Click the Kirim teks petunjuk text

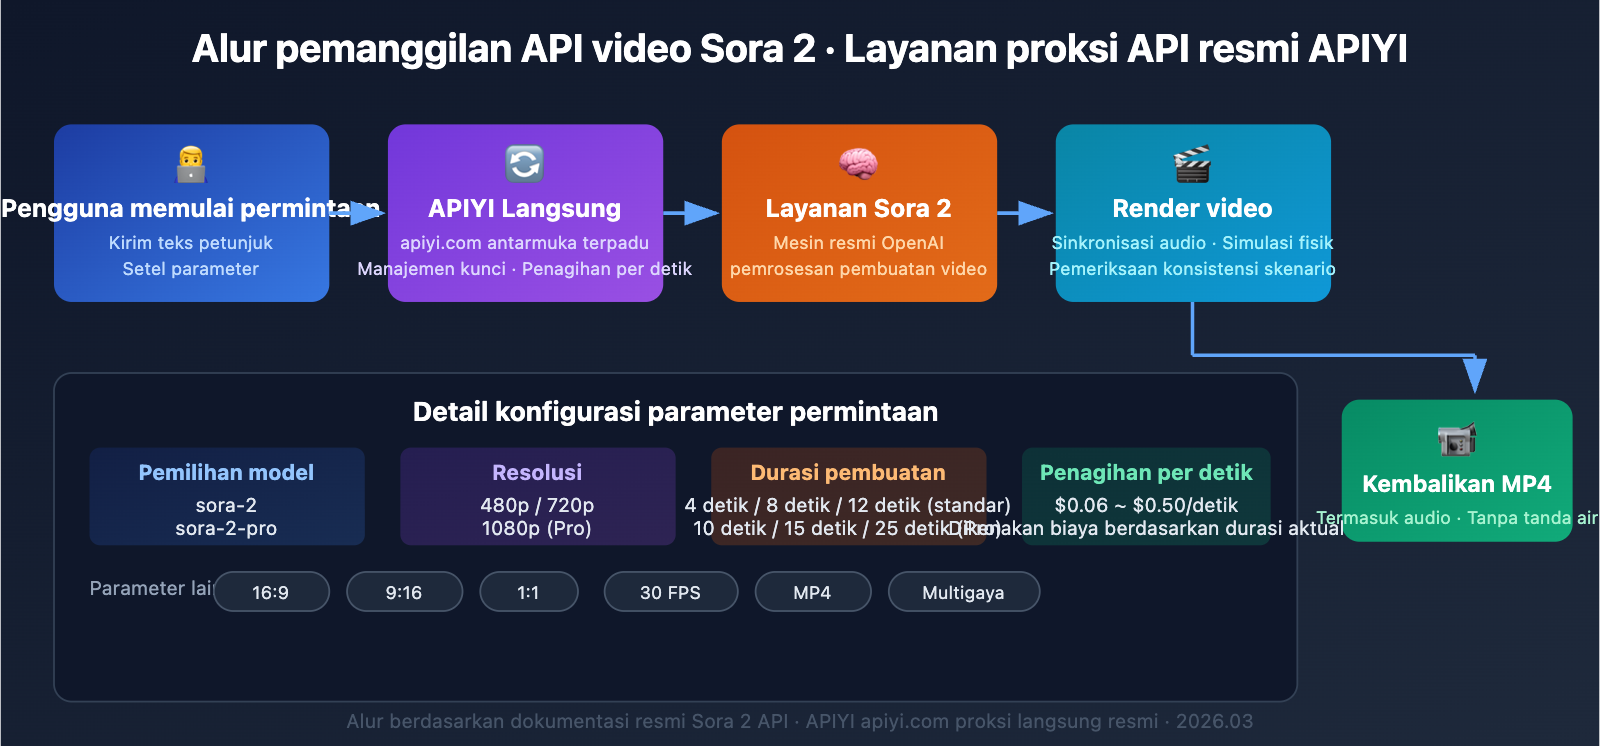(191, 243)
